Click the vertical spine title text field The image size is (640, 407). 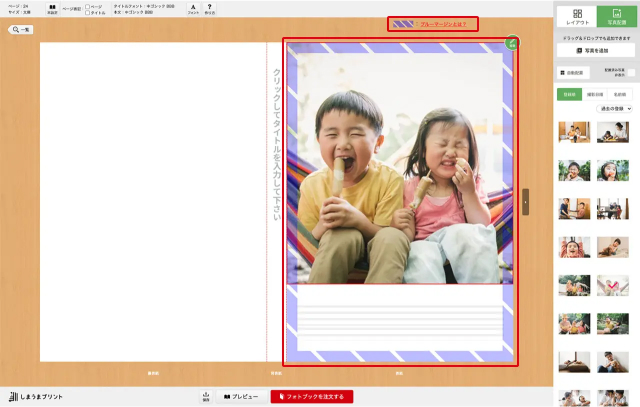click(277, 145)
